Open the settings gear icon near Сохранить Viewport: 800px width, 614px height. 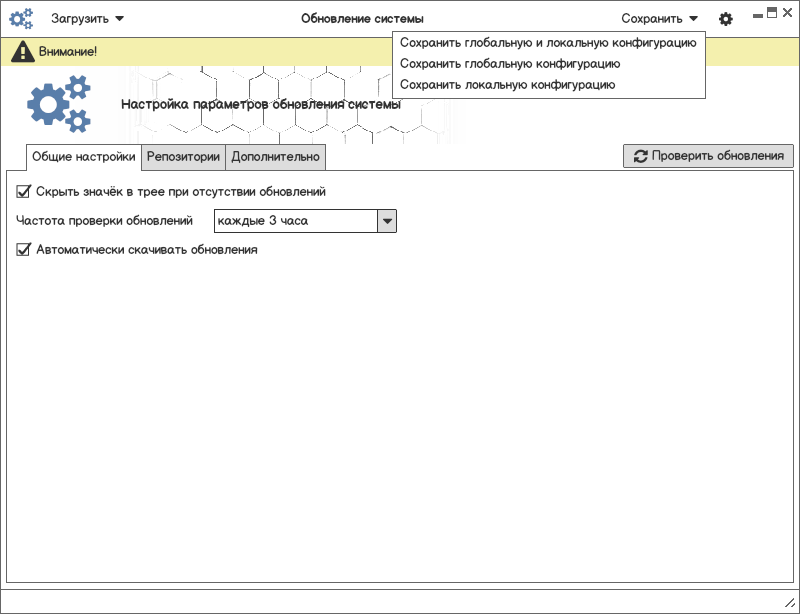[x=726, y=19]
